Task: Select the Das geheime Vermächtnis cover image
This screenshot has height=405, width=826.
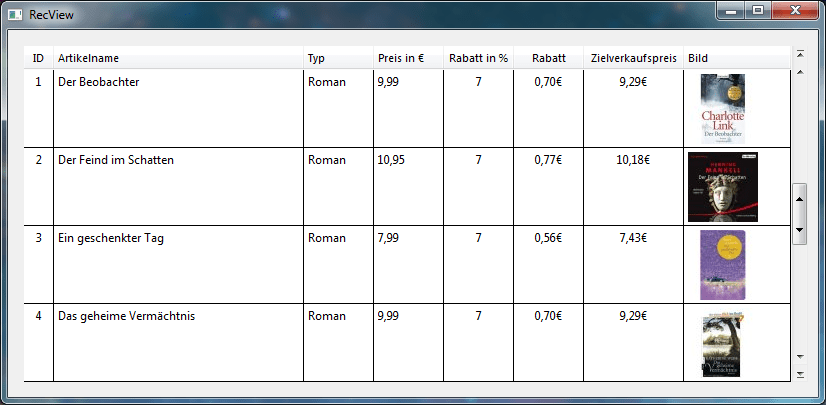Action: pyautogui.click(x=723, y=345)
